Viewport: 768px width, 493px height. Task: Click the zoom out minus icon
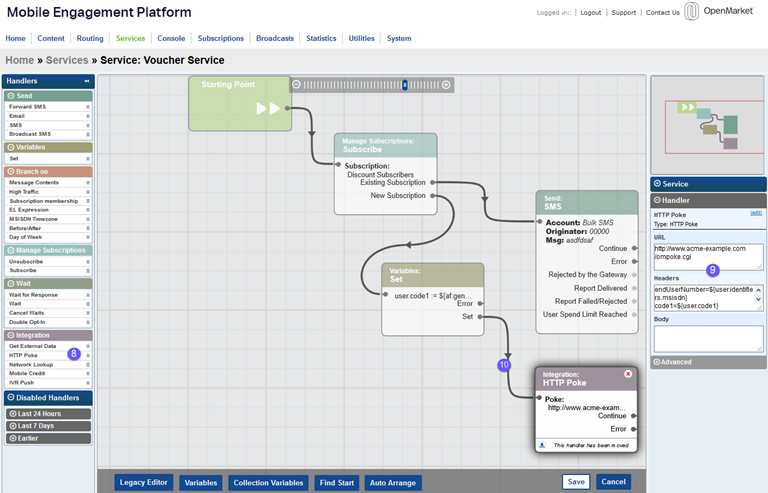pyautogui.click(x=296, y=85)
